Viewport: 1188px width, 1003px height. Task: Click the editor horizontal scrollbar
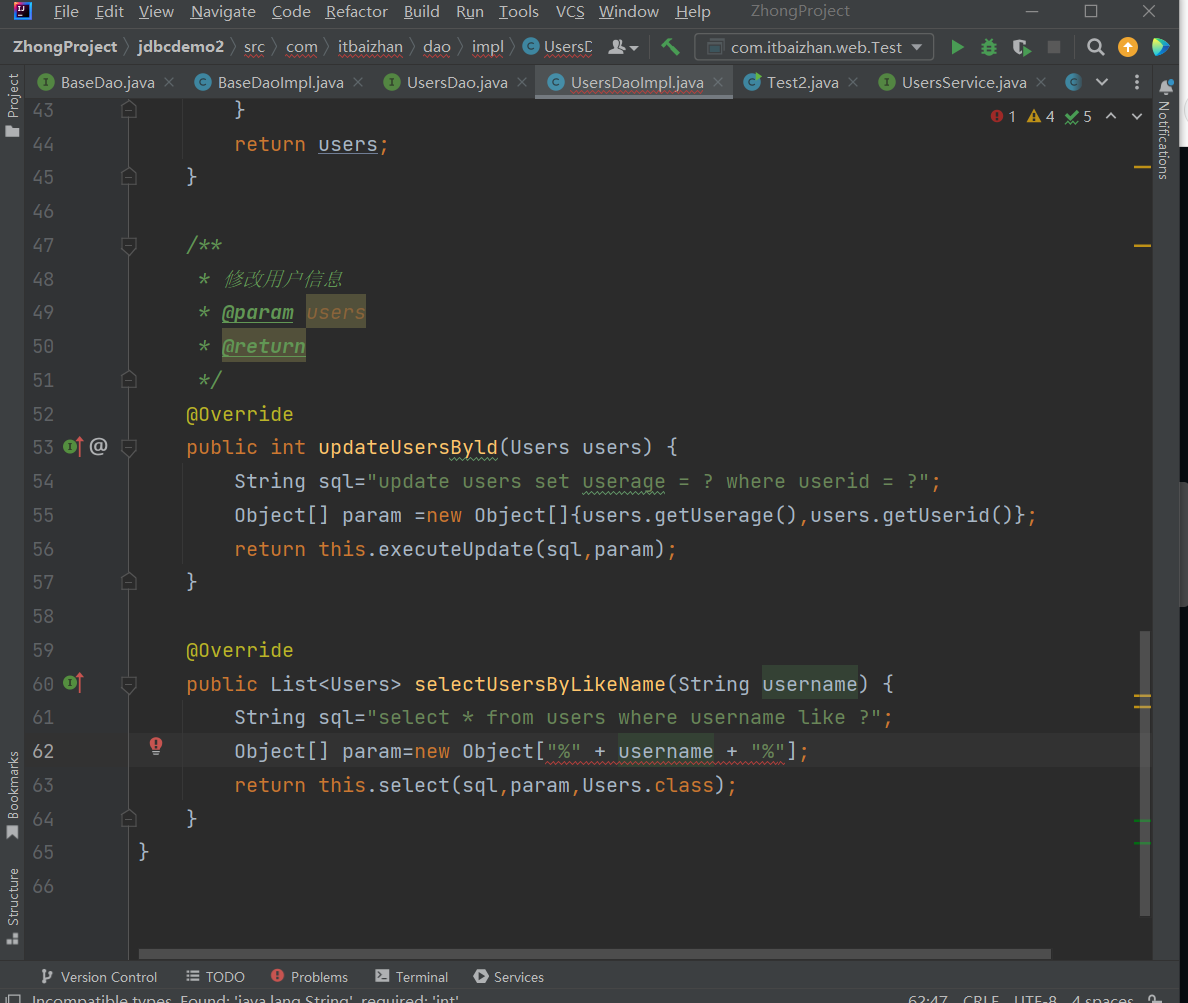point(595,954)
